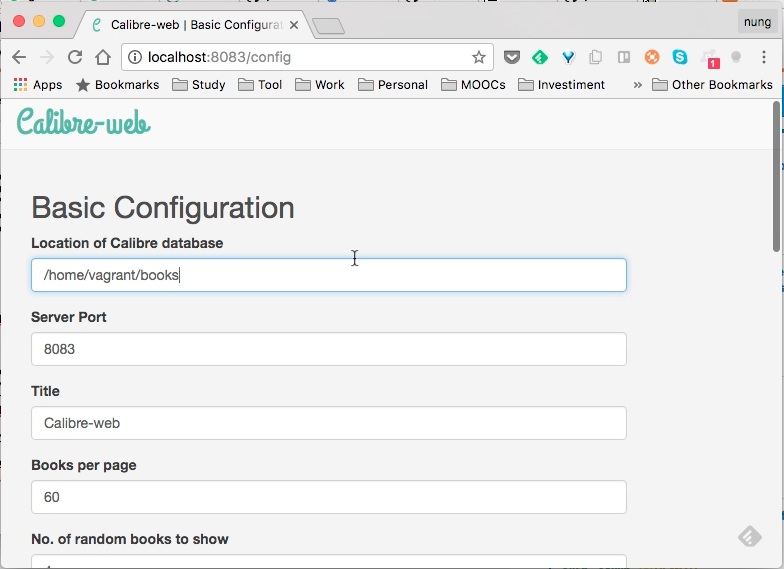784x569 pixels.
Task: Click the browser forward arrow
Action: click(x=47, y=57)
